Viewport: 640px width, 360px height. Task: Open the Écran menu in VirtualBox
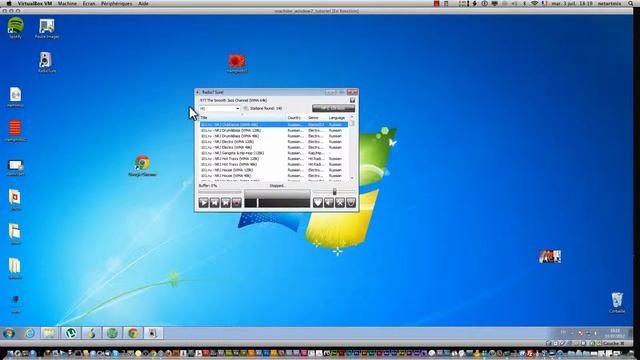pos(89,3)
